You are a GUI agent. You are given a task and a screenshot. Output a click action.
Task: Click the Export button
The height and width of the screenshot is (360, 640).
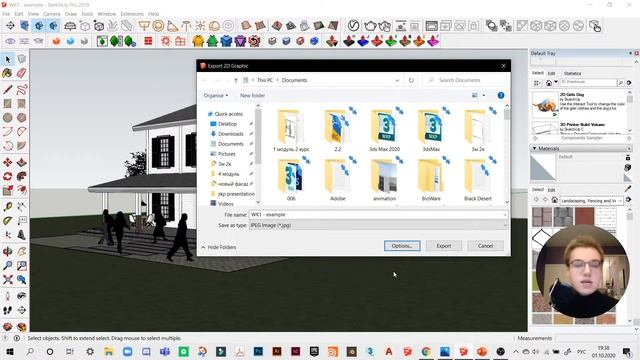click(x=444, y=246)
